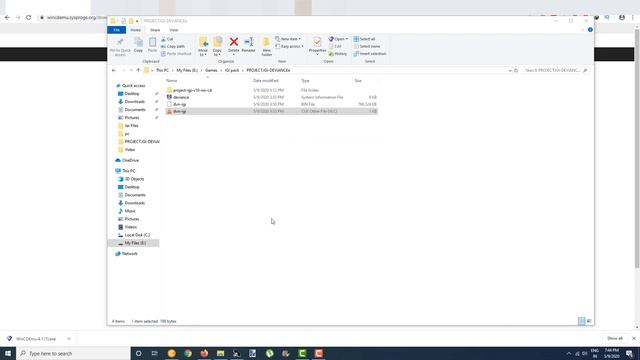
Task: Switch to the View ribbon tab
Action: pyautogui.click(x=173, y=30)
